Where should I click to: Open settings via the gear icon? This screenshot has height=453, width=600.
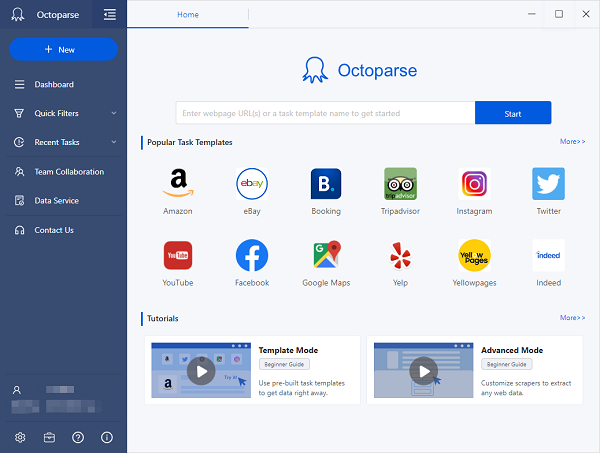point(20,437)
